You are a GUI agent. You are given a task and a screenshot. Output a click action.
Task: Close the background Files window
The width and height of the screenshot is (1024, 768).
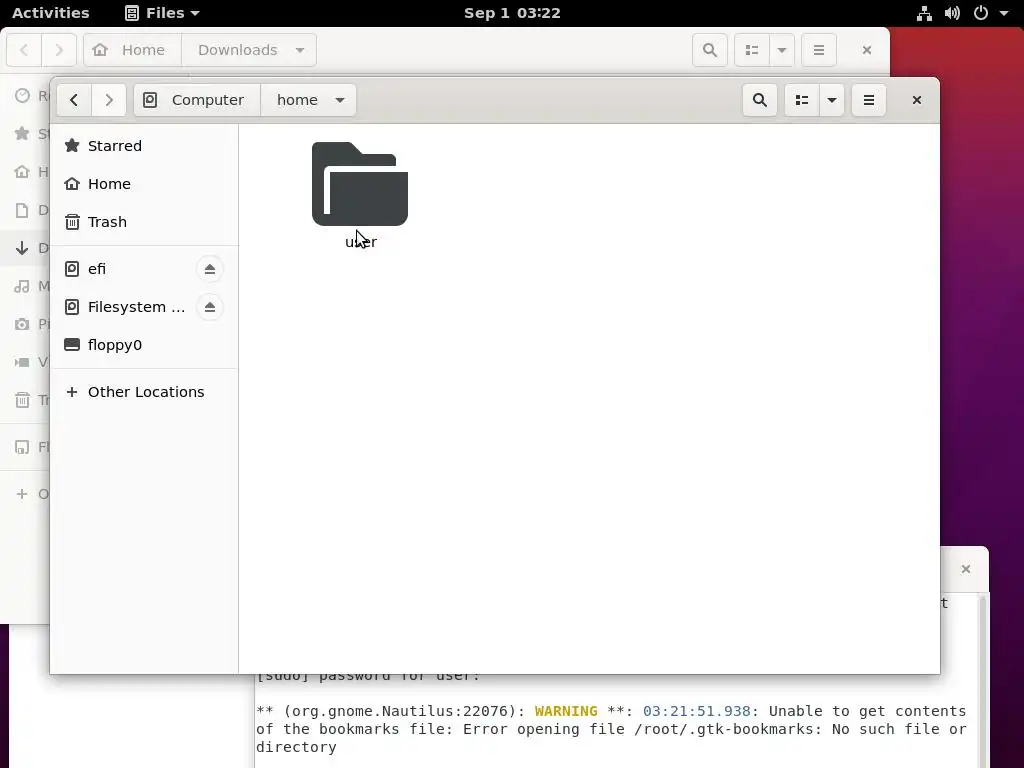pyautogui.click(x=867, y=50)
